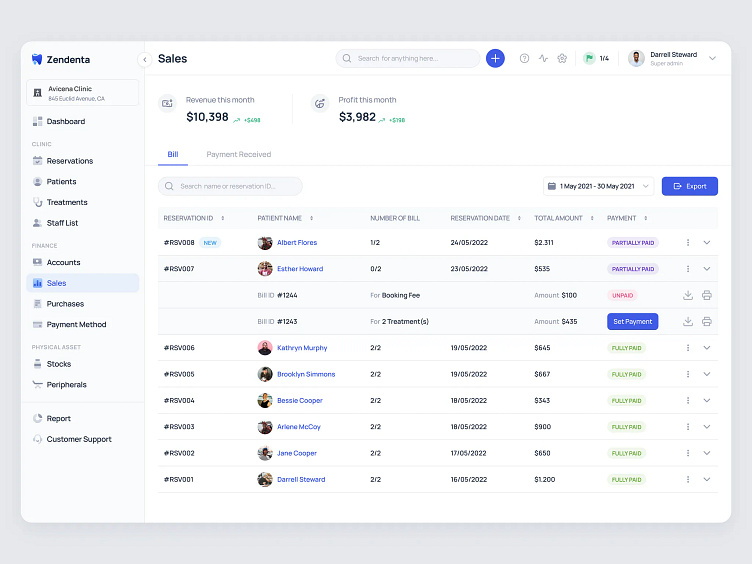
Task: Collapse the #RSV007 Esther Howard row
Action: pyautogui.click(x=706, y=269)
